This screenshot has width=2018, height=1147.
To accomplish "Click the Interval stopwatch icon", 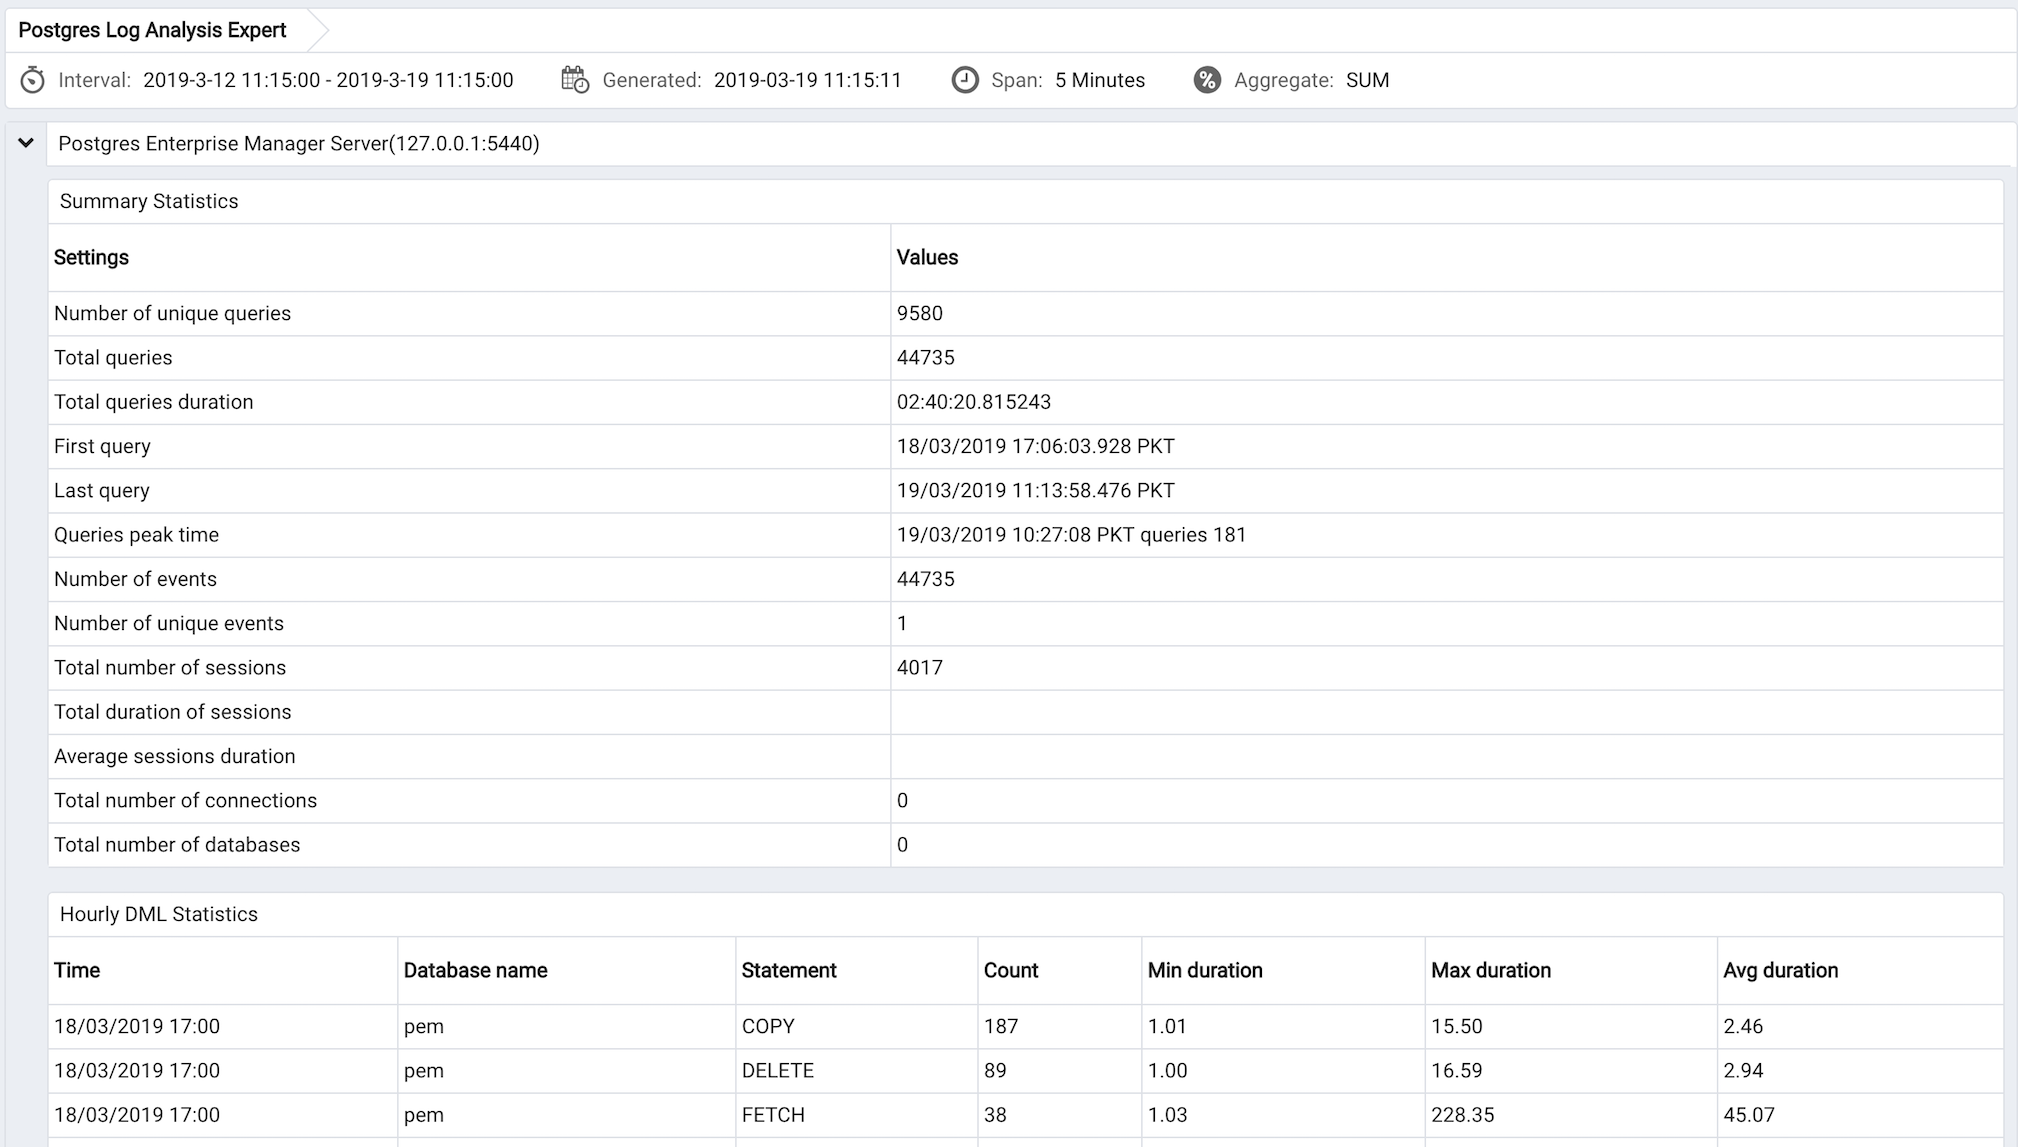I will click(x=32, y=80).
